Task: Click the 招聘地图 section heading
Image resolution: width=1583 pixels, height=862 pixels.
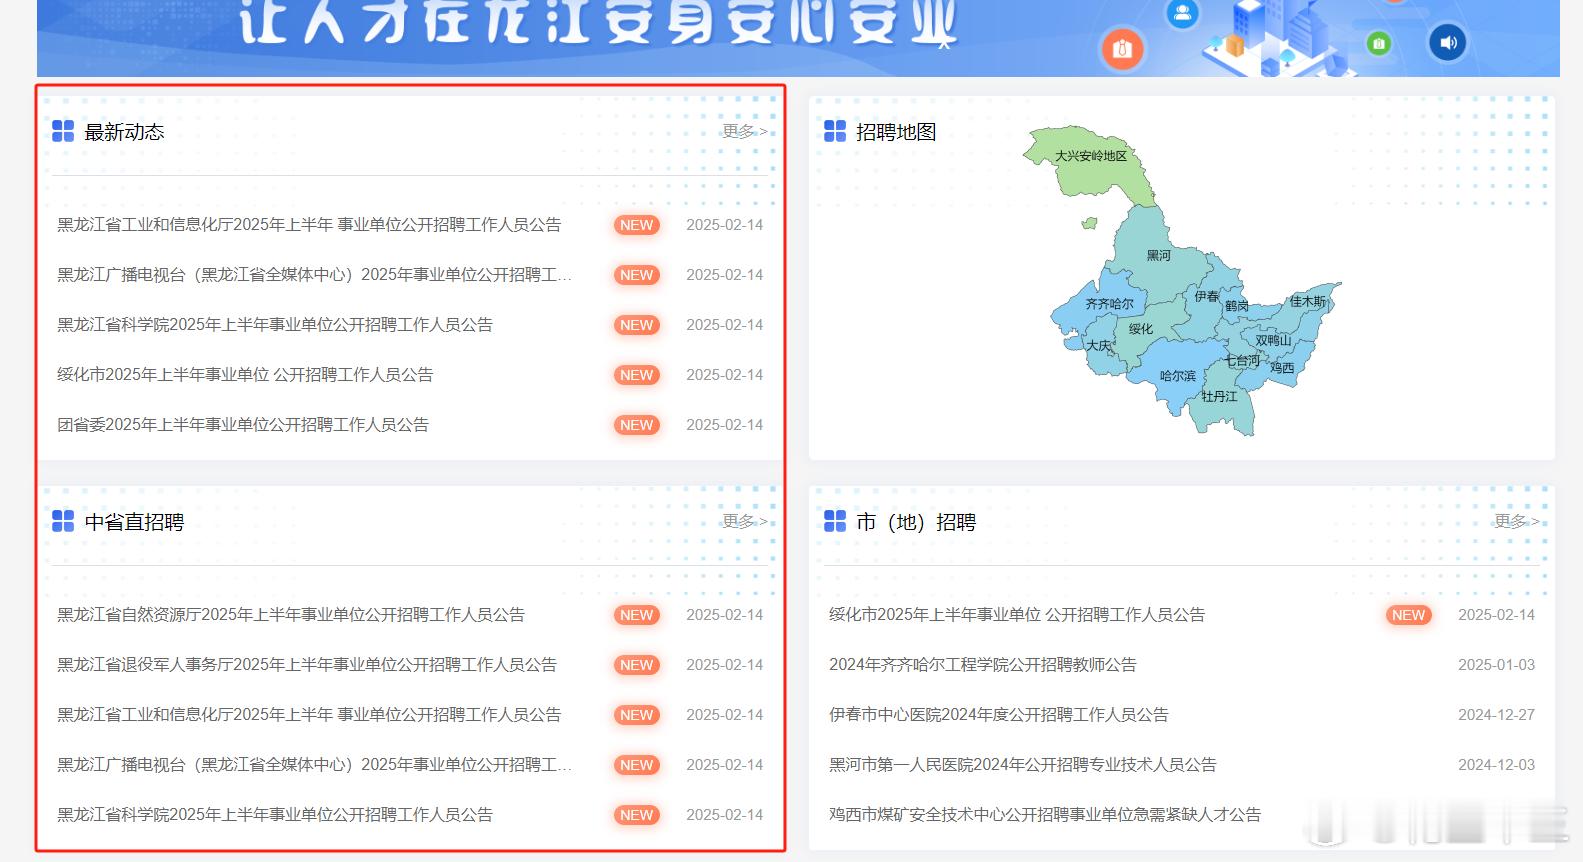Action: (896, 132)
